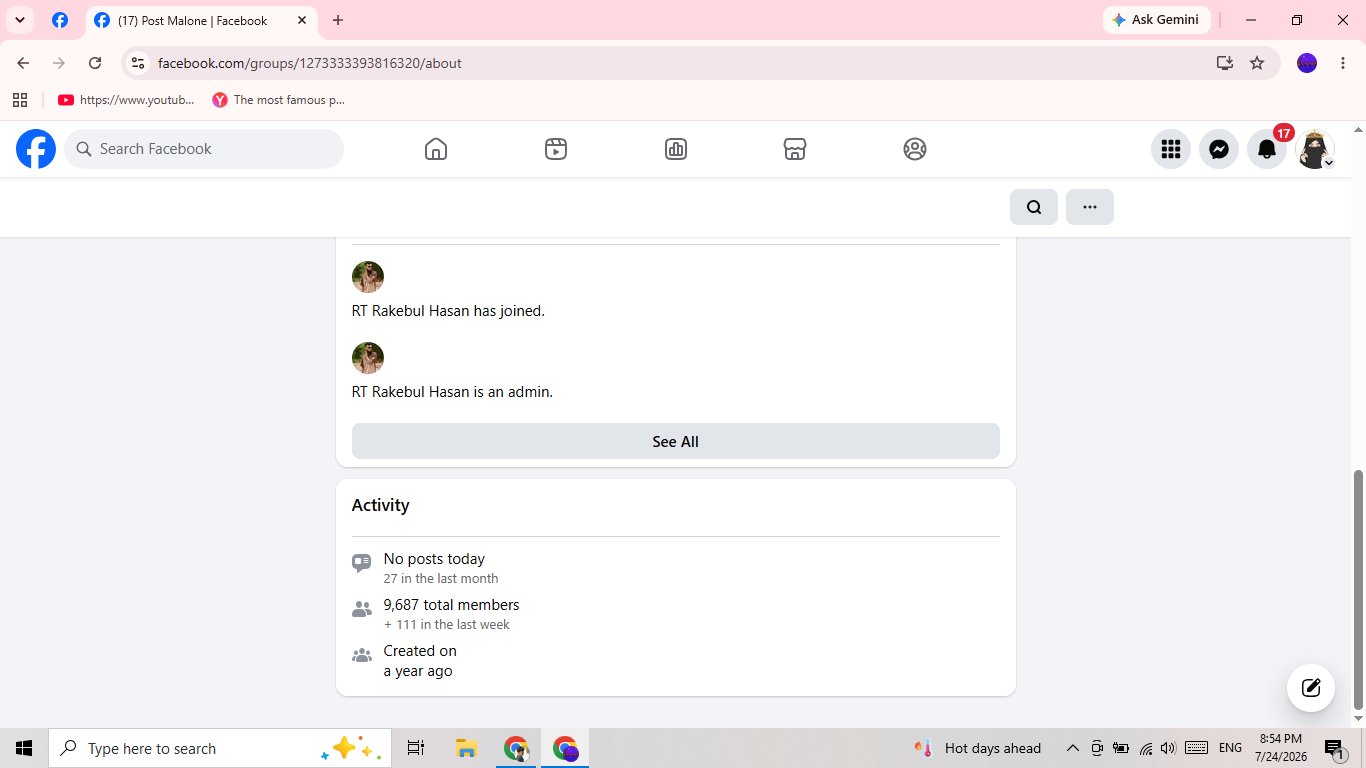Click '27 in the last month' text
The image size is (1366, 768).
[x=441, y=579]
